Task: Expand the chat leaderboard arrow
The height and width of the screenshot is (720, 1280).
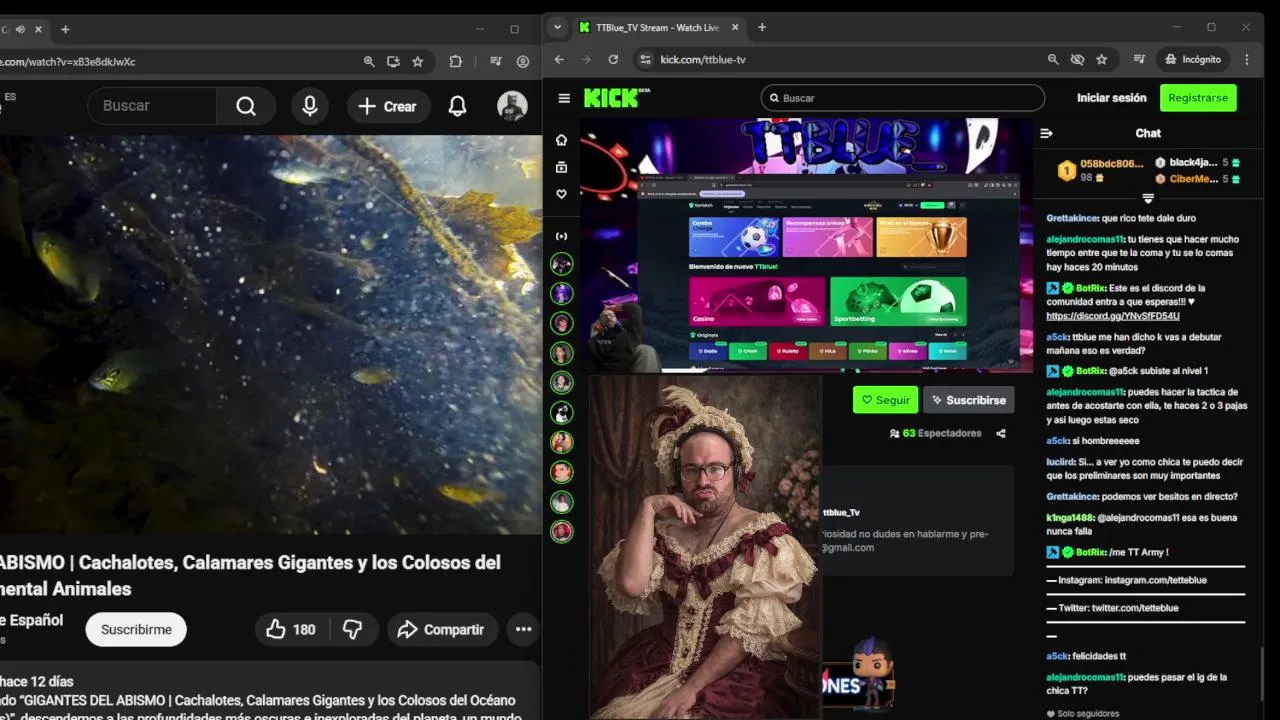Action: tap(1148, 198)
